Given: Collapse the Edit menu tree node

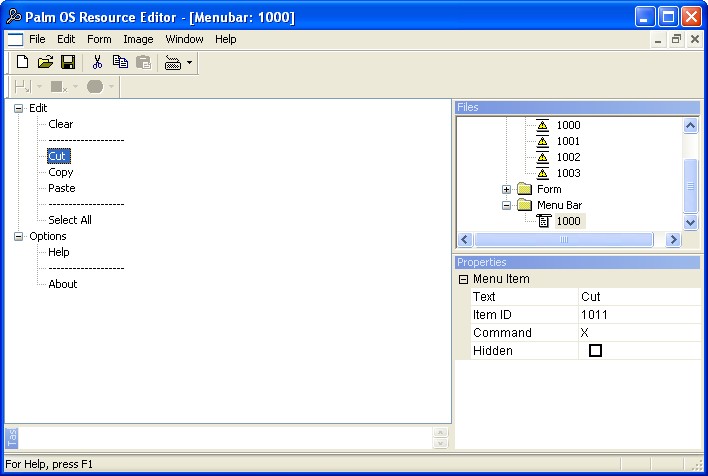Looking at the screenshot, I should click(x=19, y=108).
